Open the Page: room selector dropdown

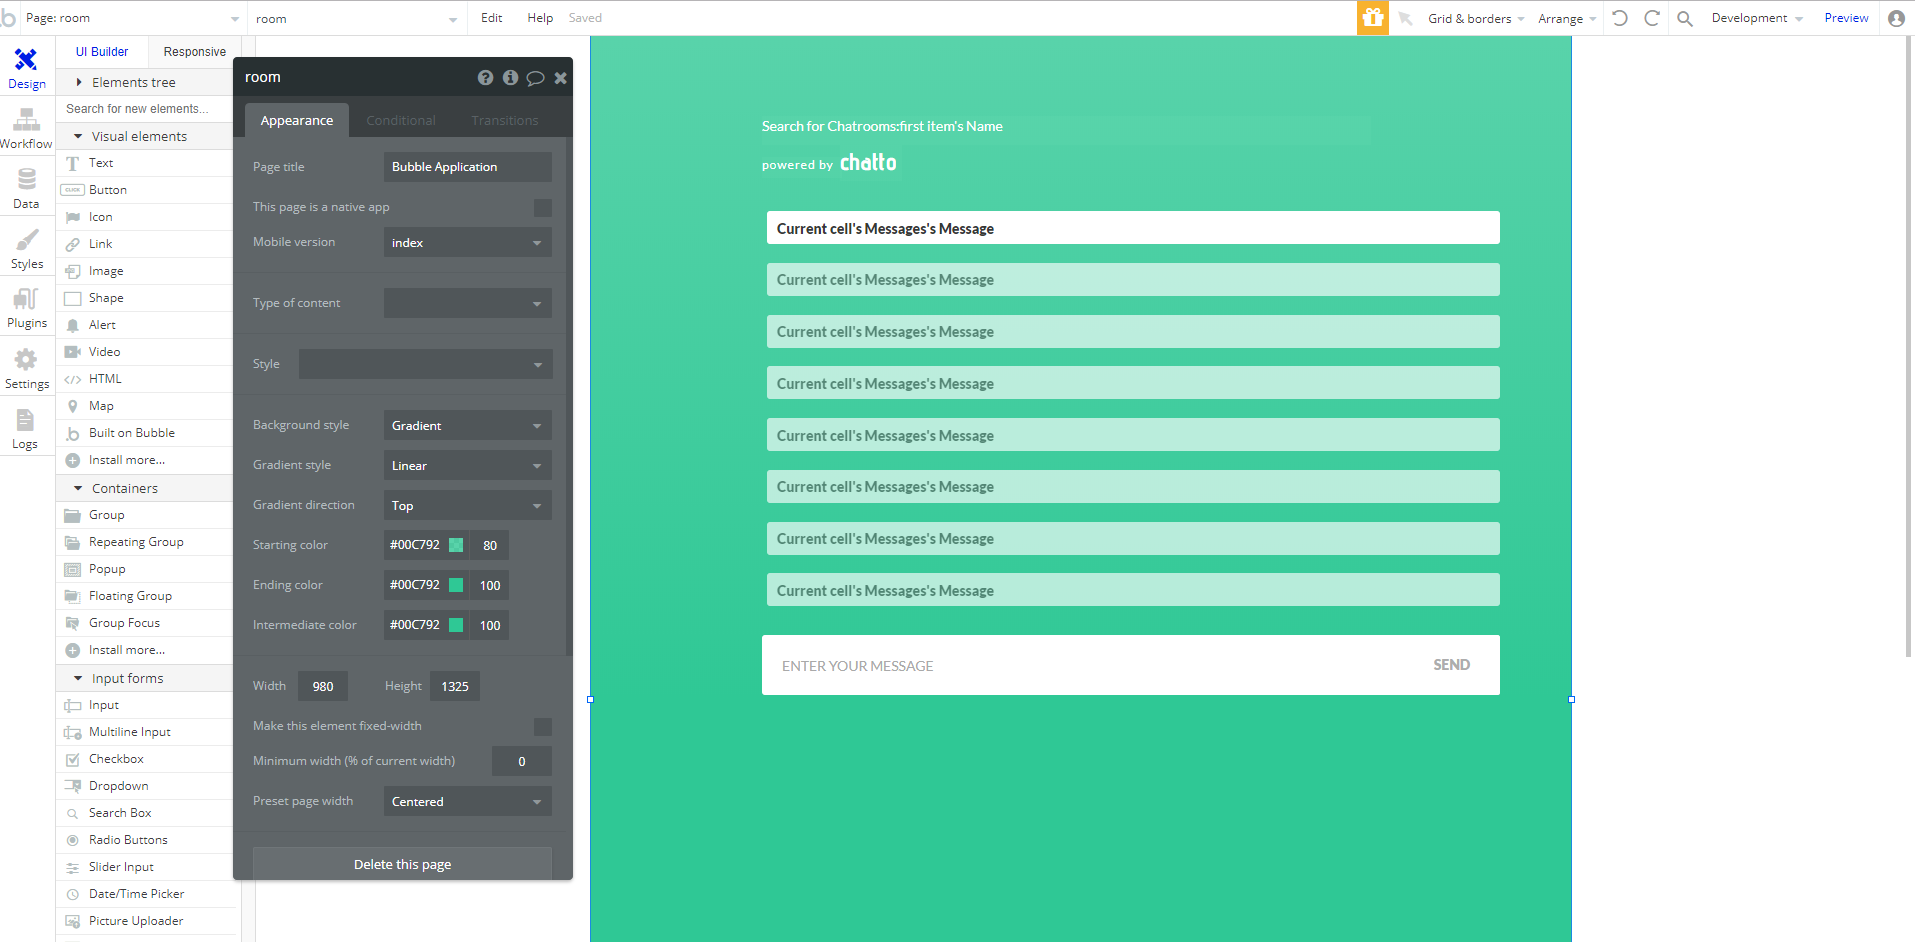tap(132, 18)
